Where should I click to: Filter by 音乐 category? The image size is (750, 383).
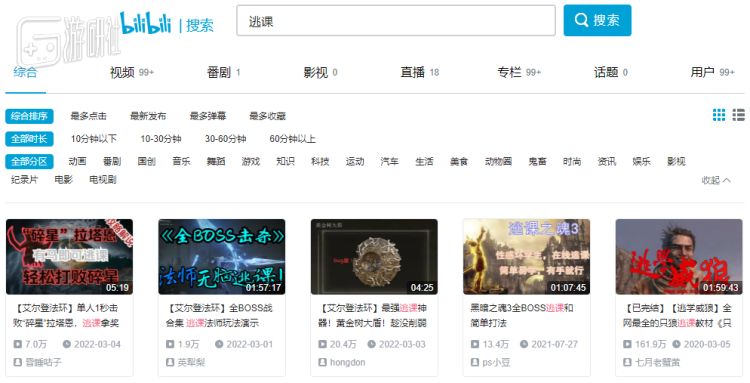pos(181,162)
